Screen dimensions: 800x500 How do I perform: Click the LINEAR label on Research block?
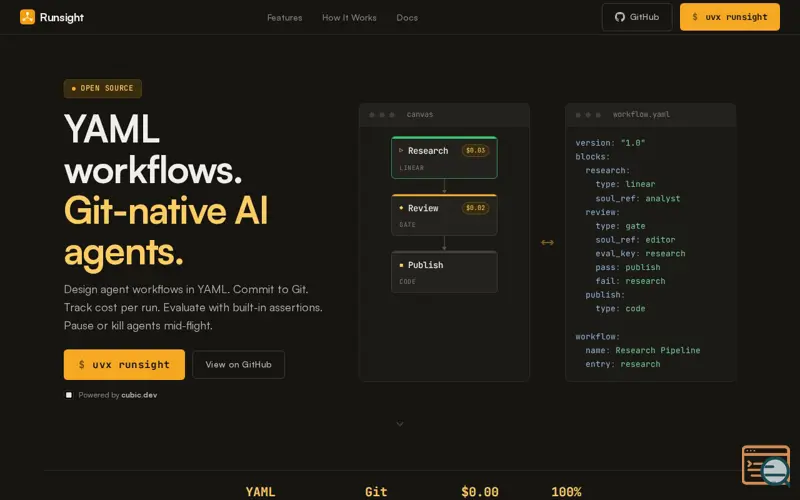coord(412,168)
